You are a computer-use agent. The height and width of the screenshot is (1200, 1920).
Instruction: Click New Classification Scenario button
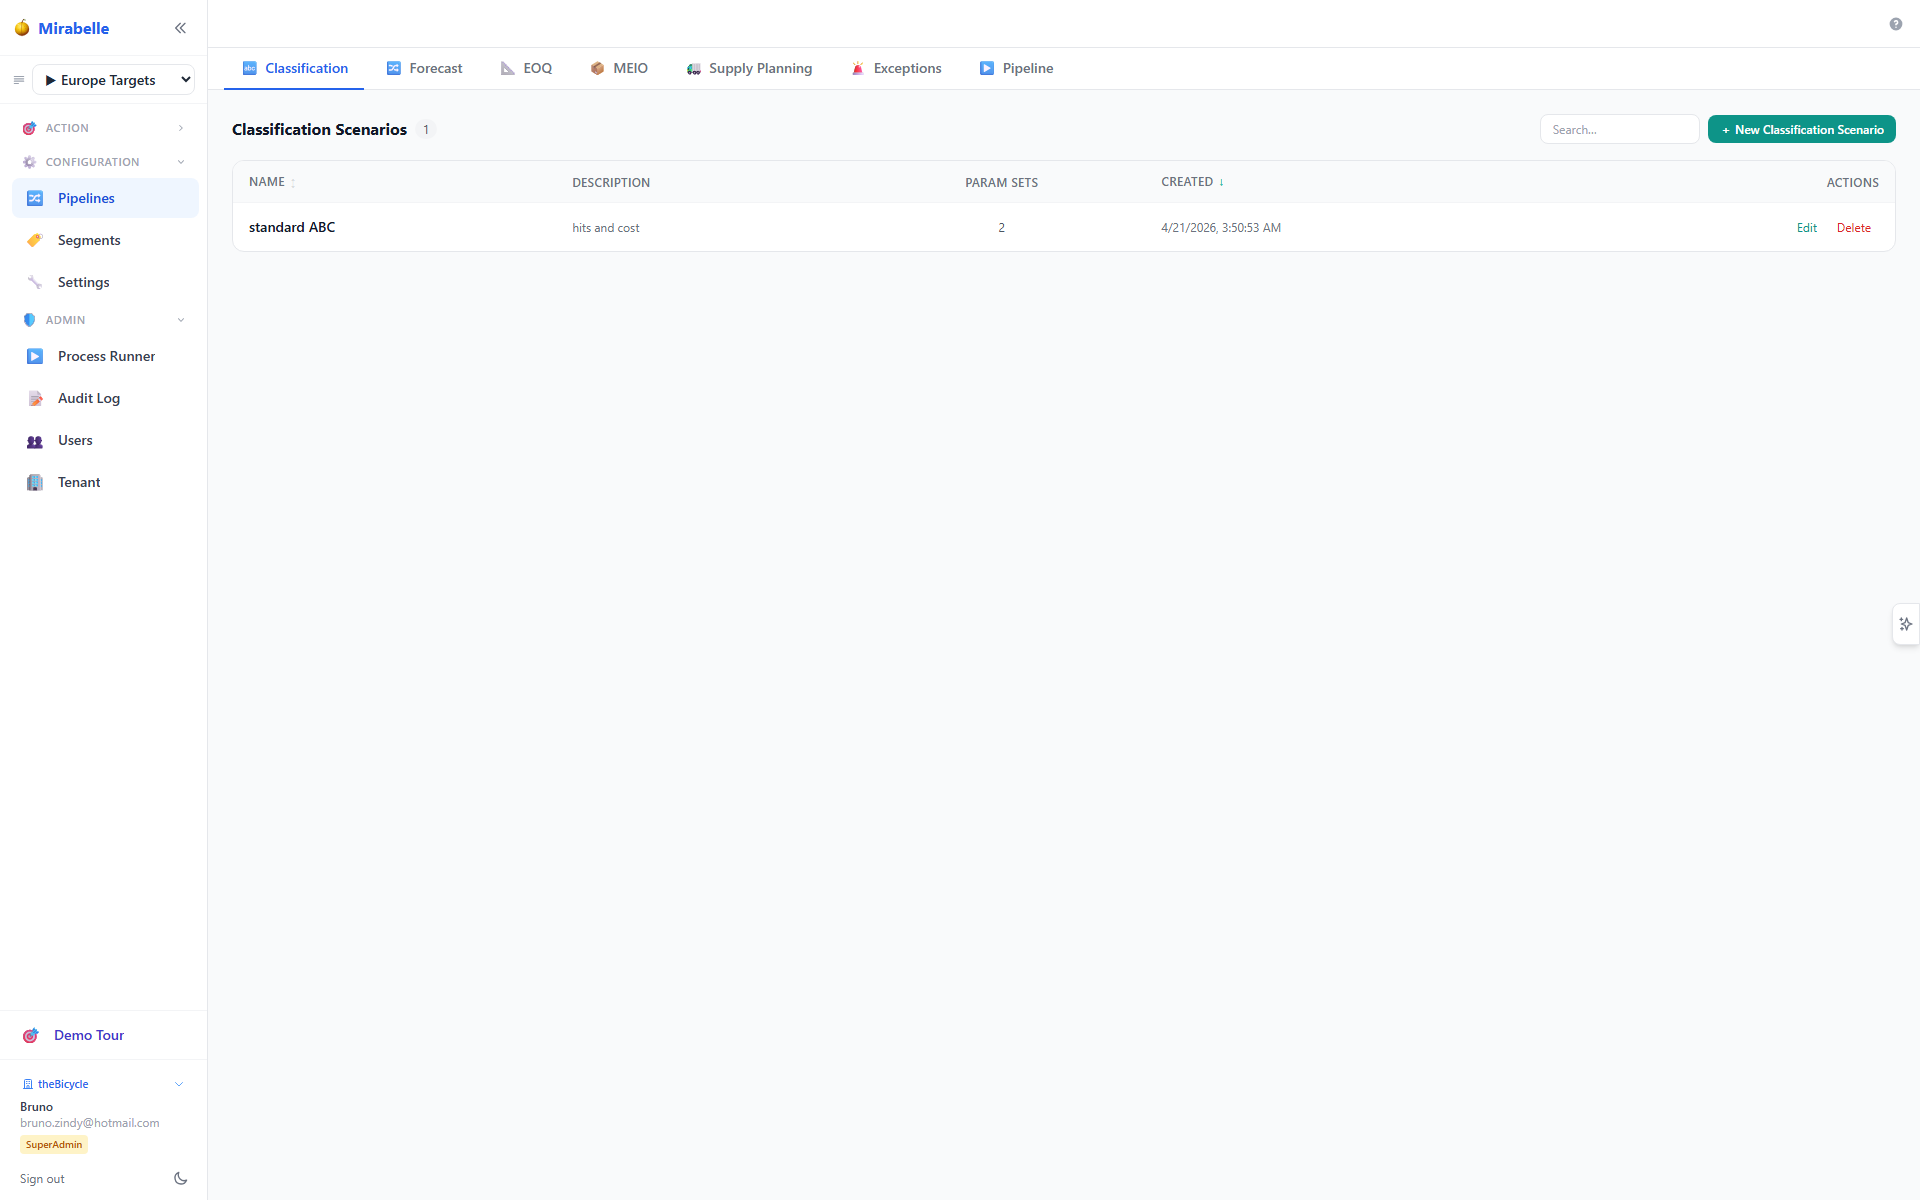(x=1801, y=129)
